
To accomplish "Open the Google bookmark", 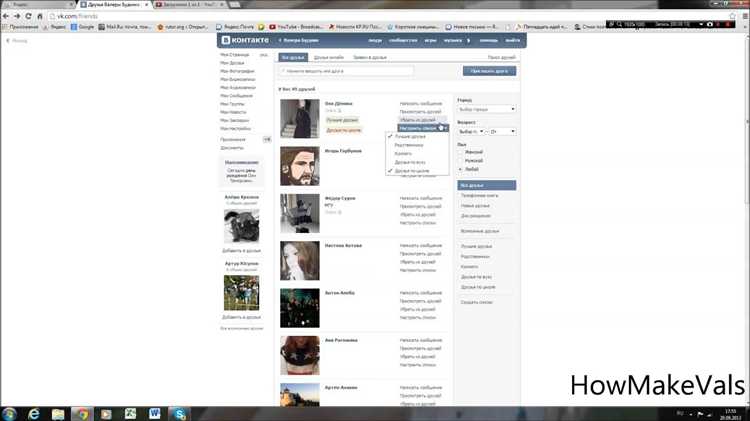I will [x=82, y=27].
